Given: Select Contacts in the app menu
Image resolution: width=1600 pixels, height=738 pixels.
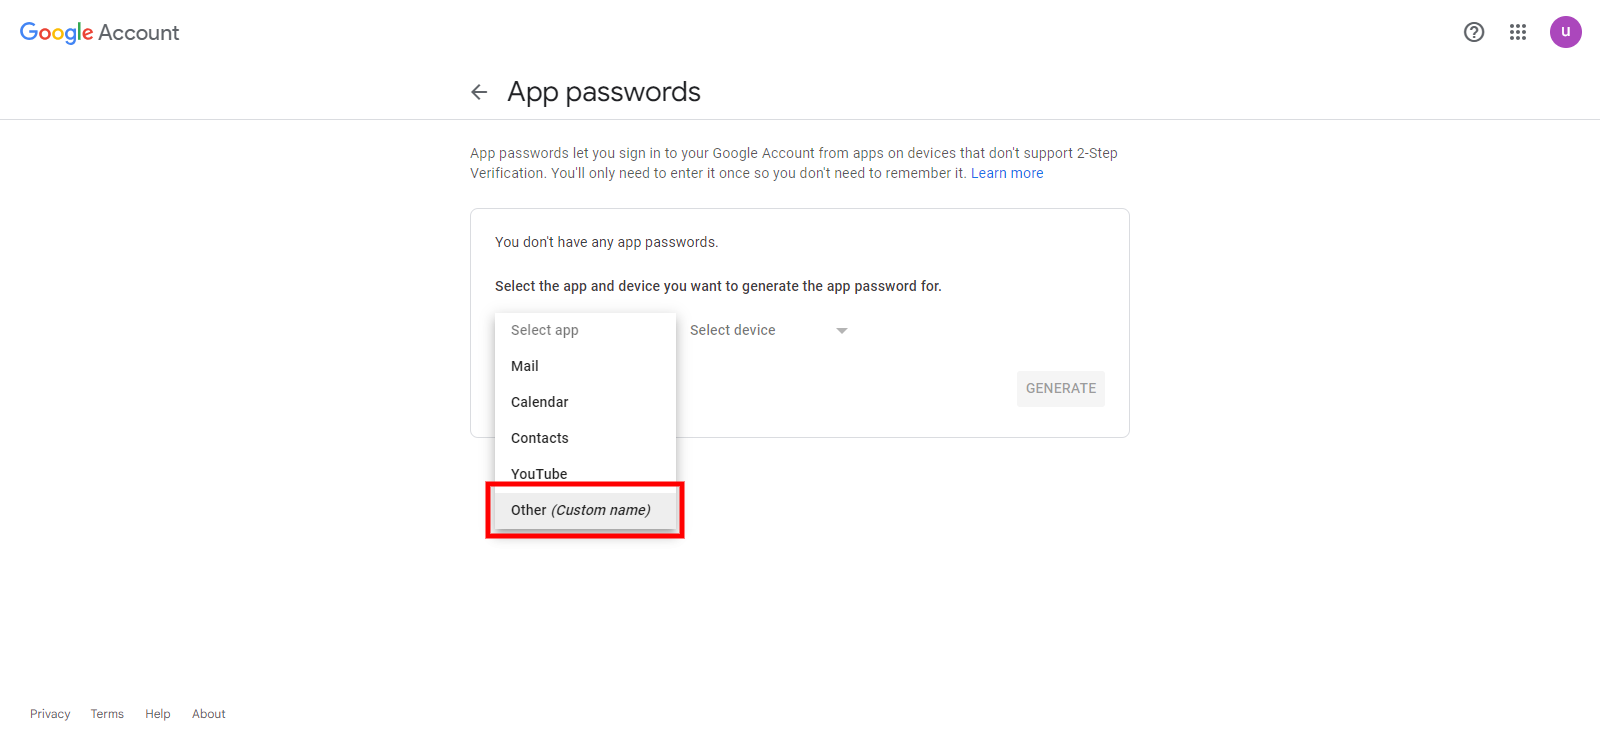Looking at the screenshot, I should [x=540, y=438].
